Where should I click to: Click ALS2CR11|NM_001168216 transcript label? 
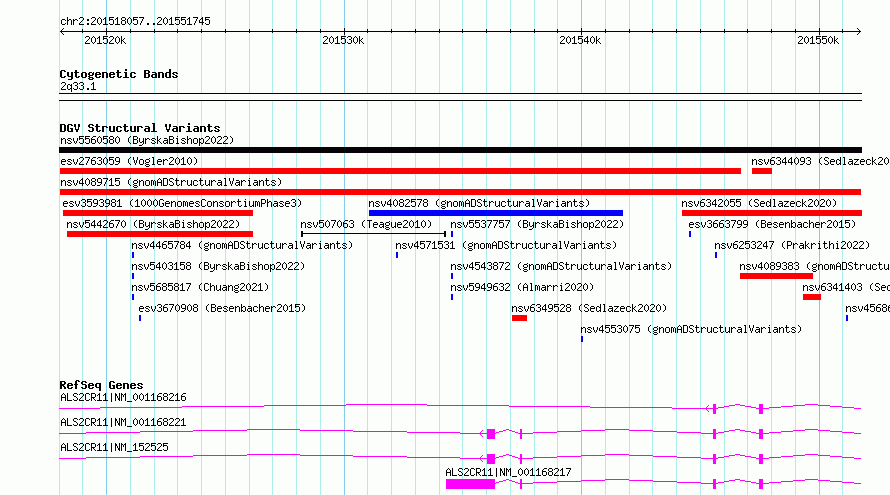tap(123, 397)
